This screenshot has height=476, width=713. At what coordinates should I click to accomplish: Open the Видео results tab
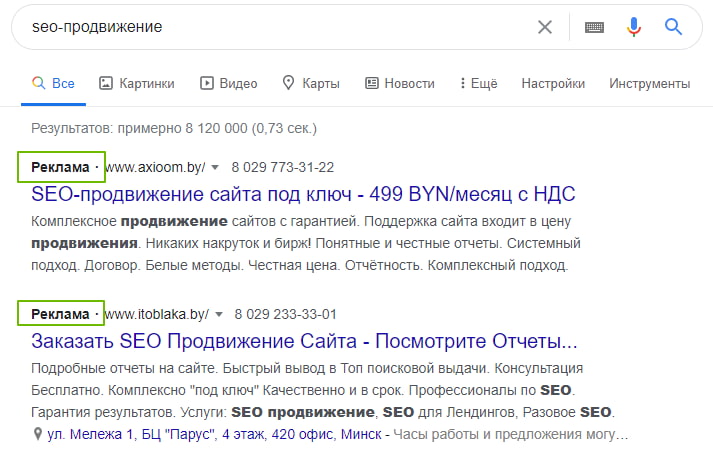(228, 83)
